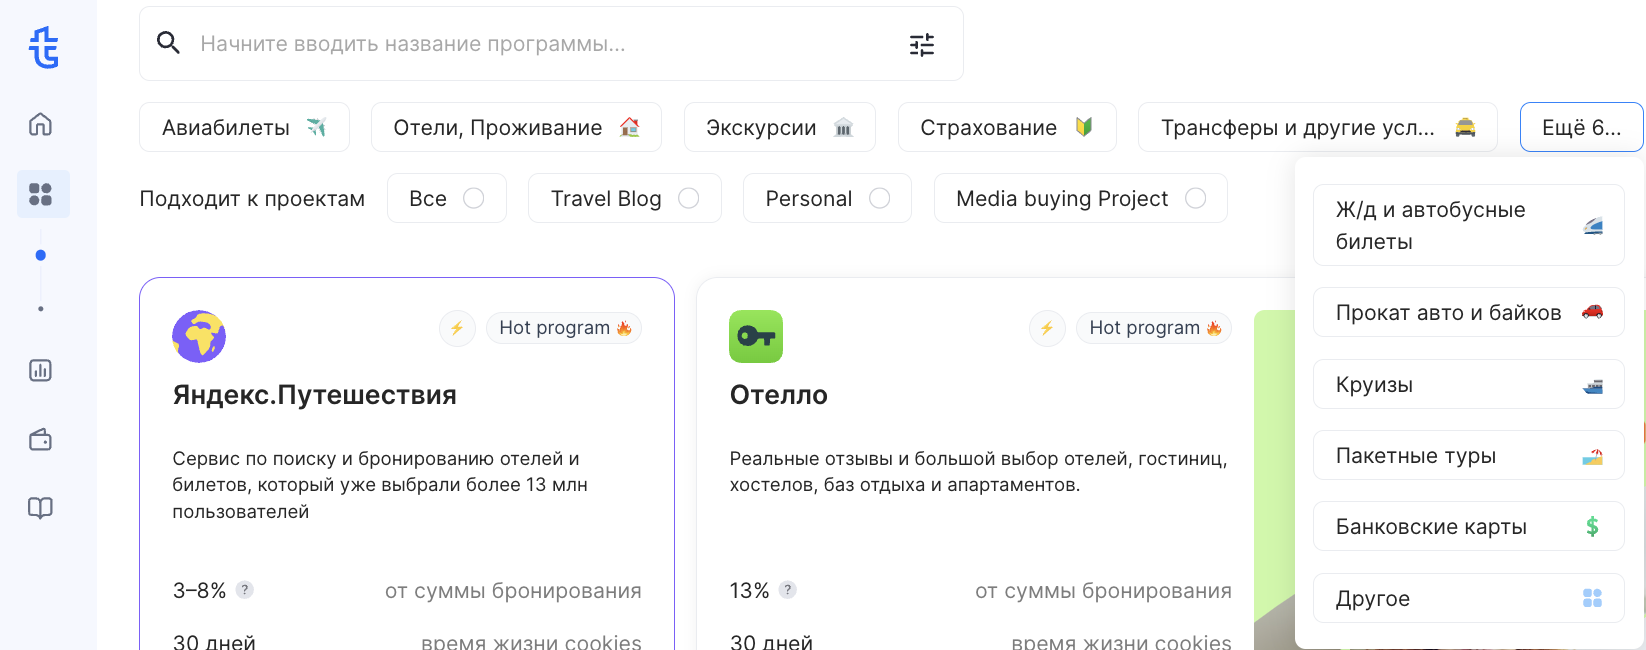Filter by Авиабилеты category
Screen dimensions: 1646x650
244,127
